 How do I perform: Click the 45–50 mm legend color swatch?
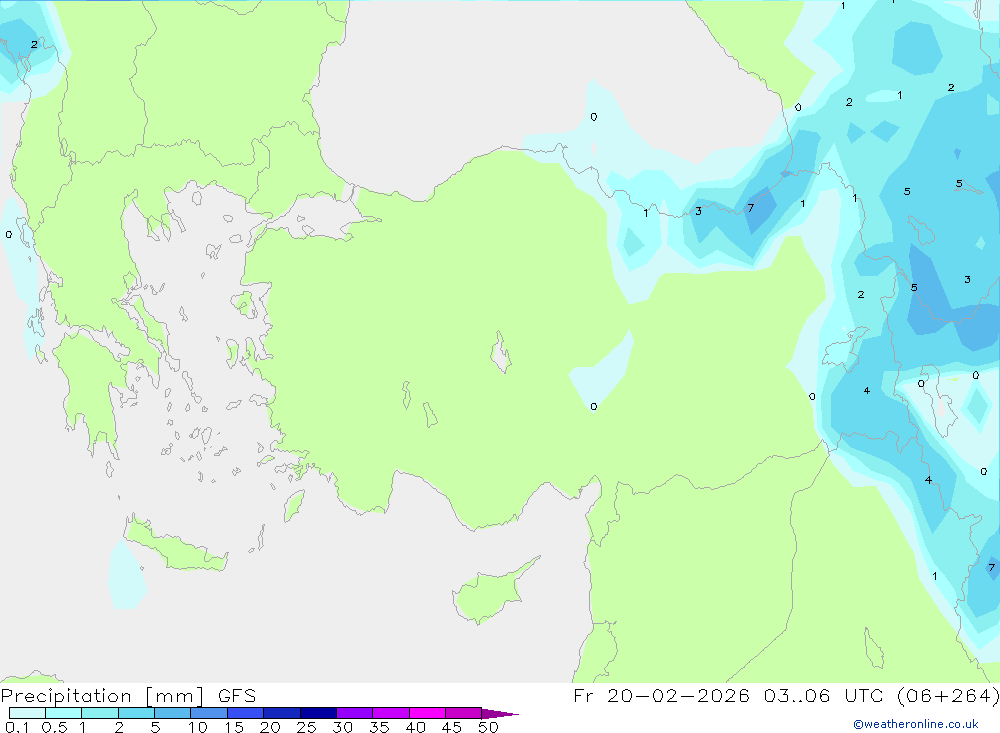(463, 713)
